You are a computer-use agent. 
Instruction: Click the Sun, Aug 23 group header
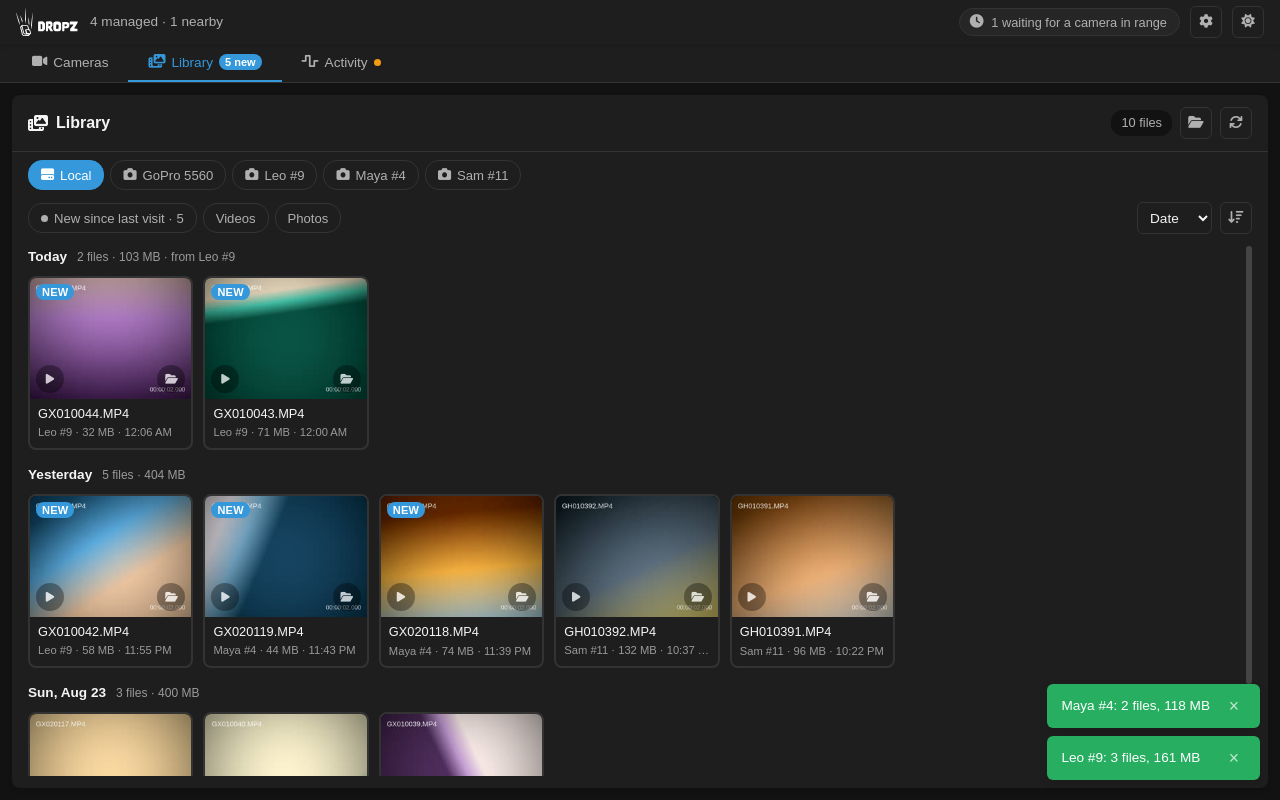coord(67,693)
